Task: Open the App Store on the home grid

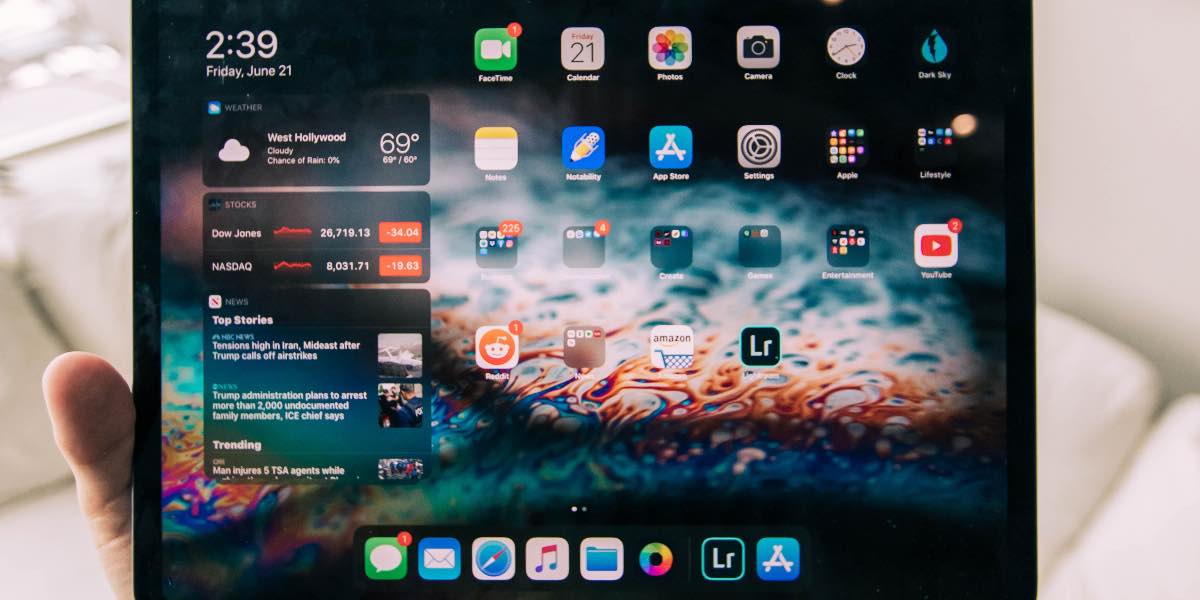Action: (x=671, y=147)
